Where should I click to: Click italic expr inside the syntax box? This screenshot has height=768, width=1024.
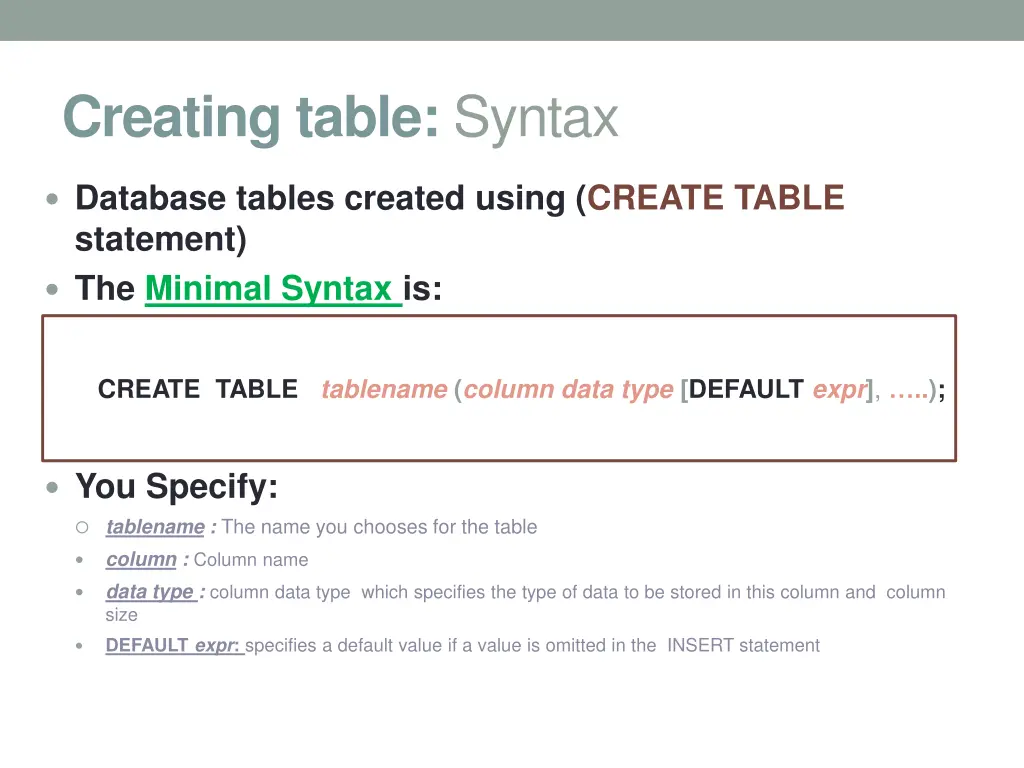pos(838,390)
